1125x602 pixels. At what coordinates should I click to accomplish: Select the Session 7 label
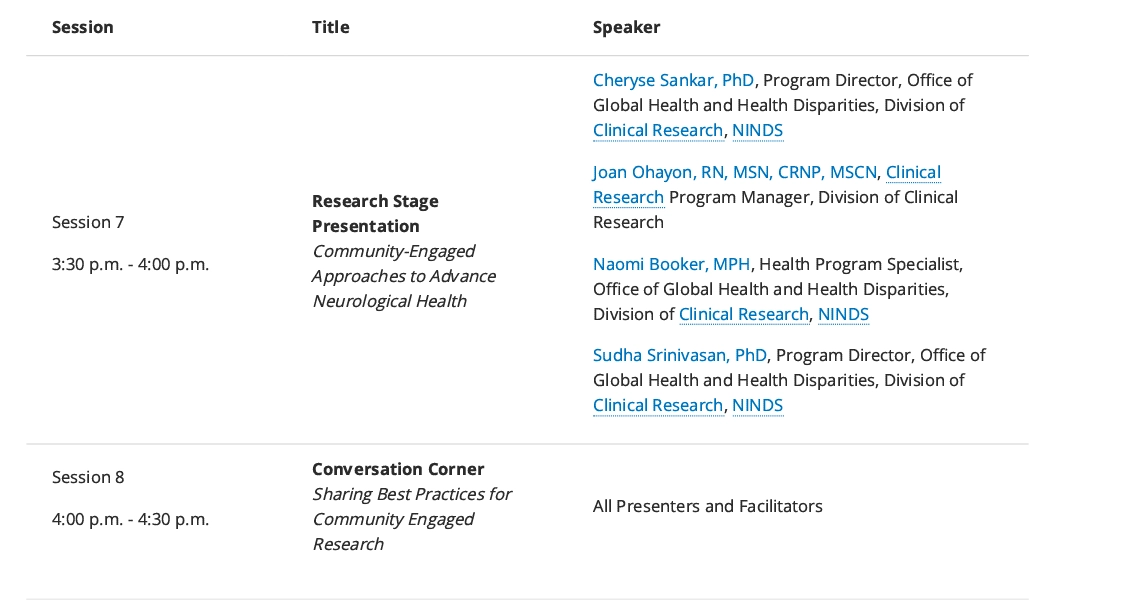click(88, 222)
